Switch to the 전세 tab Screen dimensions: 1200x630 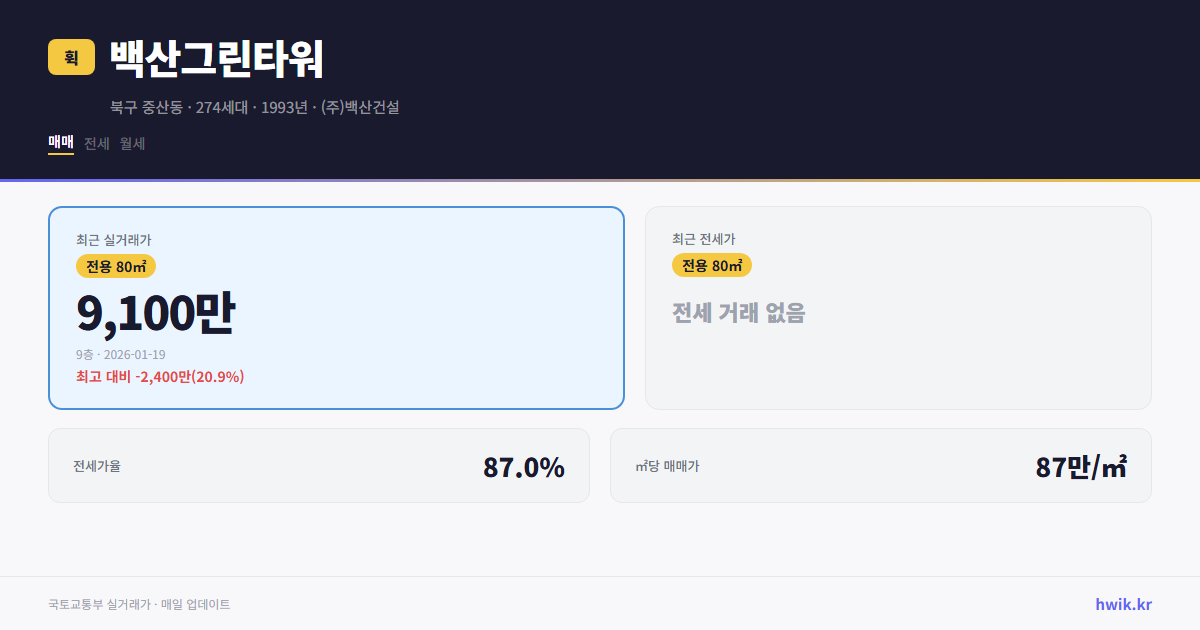(94, 143)
